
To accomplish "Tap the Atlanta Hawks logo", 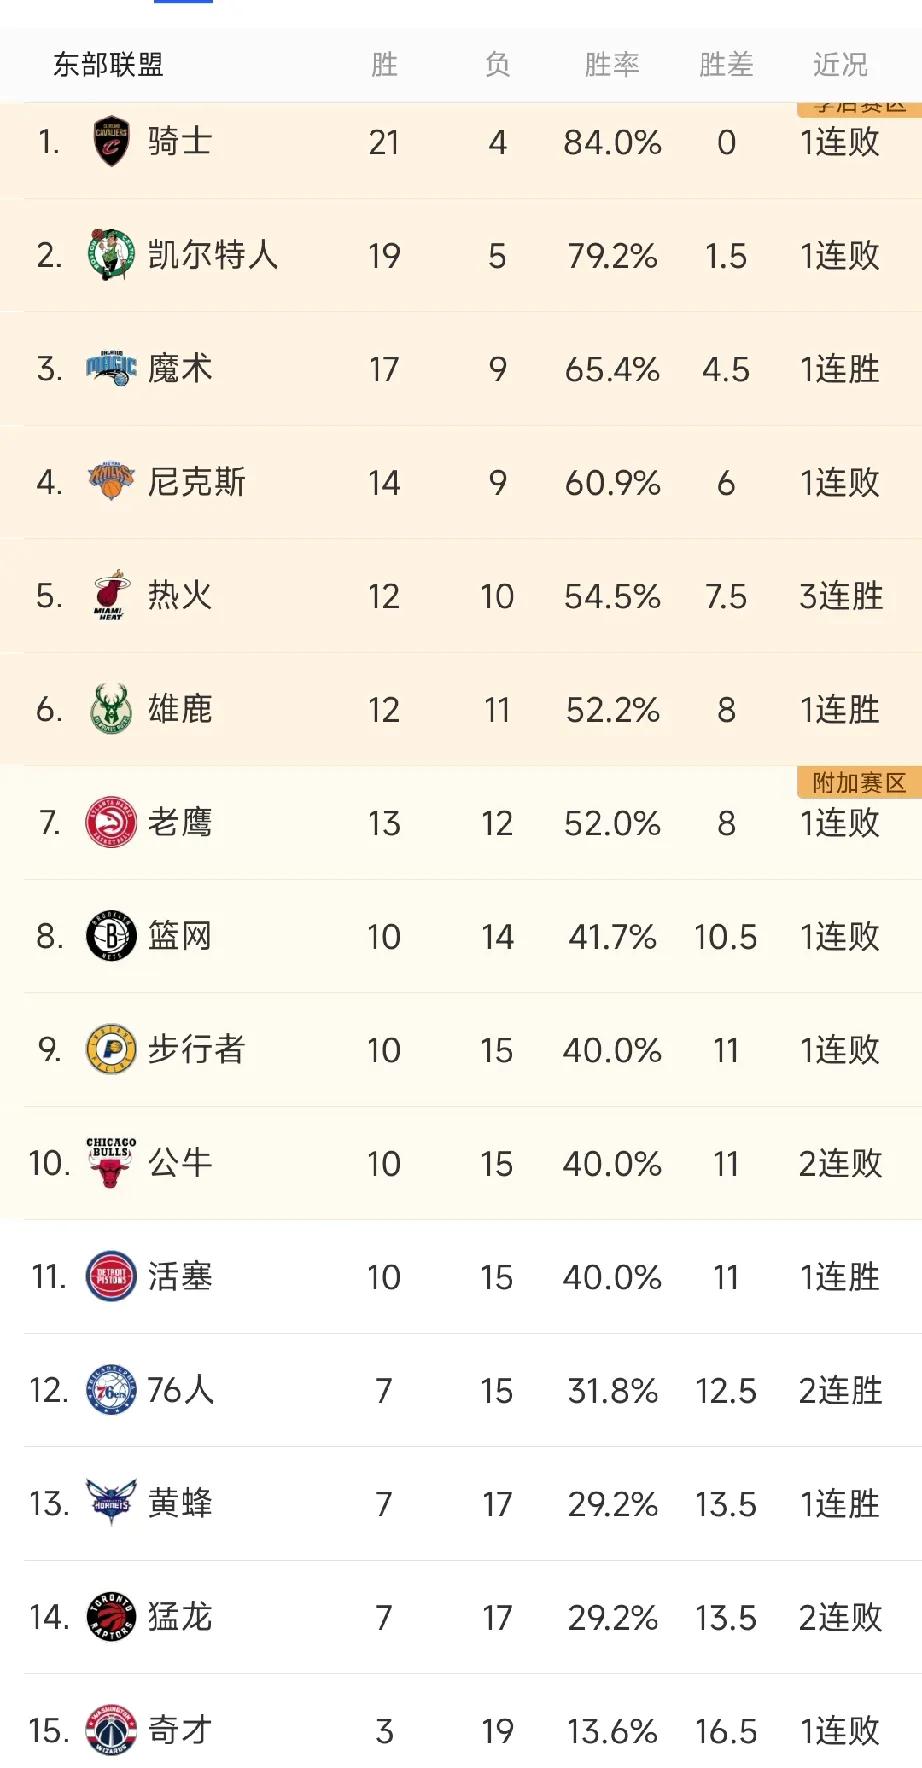I will click(x=111, y=822).
